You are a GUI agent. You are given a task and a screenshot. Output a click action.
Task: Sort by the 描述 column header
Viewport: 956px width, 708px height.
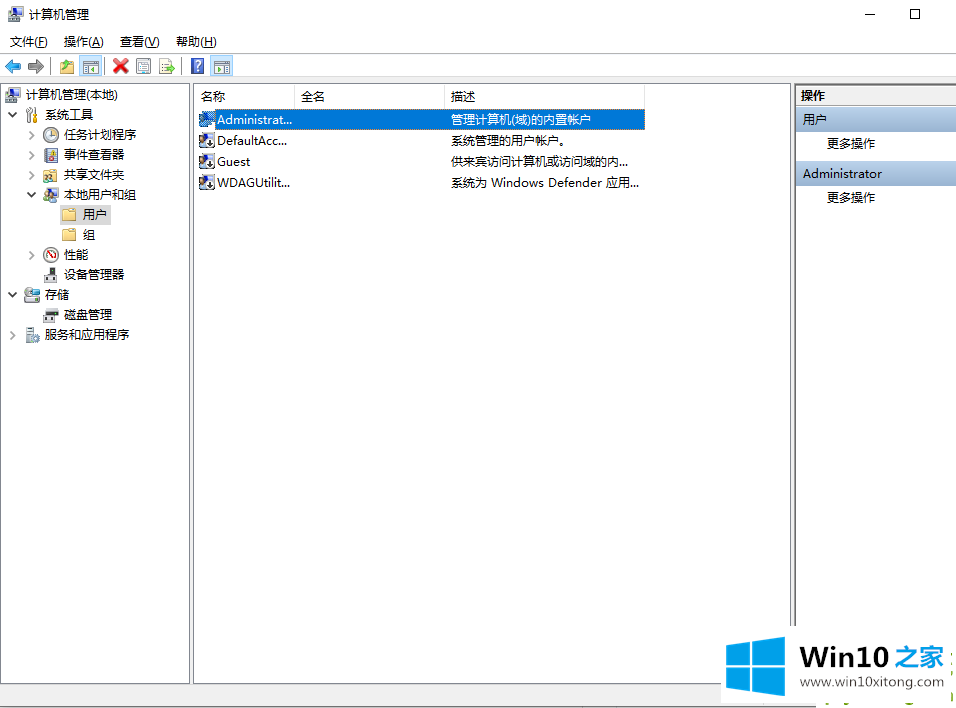(x=544, y=96)
